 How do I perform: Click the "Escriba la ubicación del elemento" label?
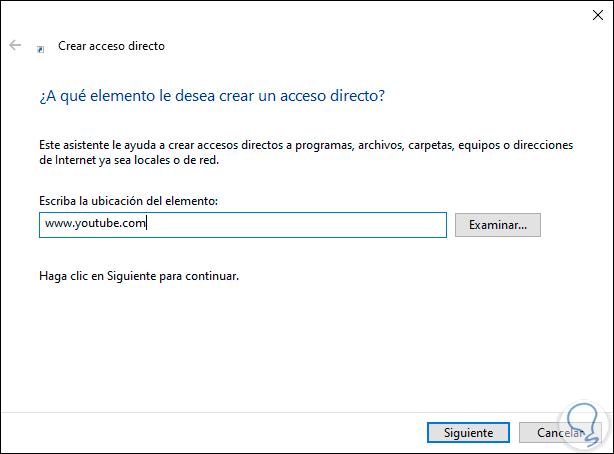pos(128,201)
